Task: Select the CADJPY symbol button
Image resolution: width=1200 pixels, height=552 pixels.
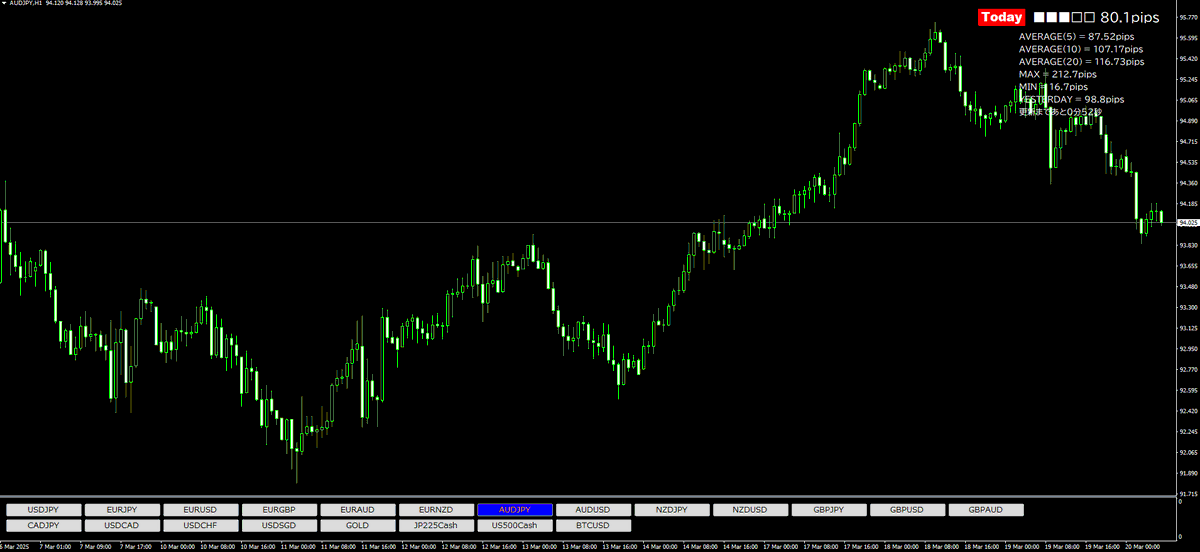Action: click(43, 525)
